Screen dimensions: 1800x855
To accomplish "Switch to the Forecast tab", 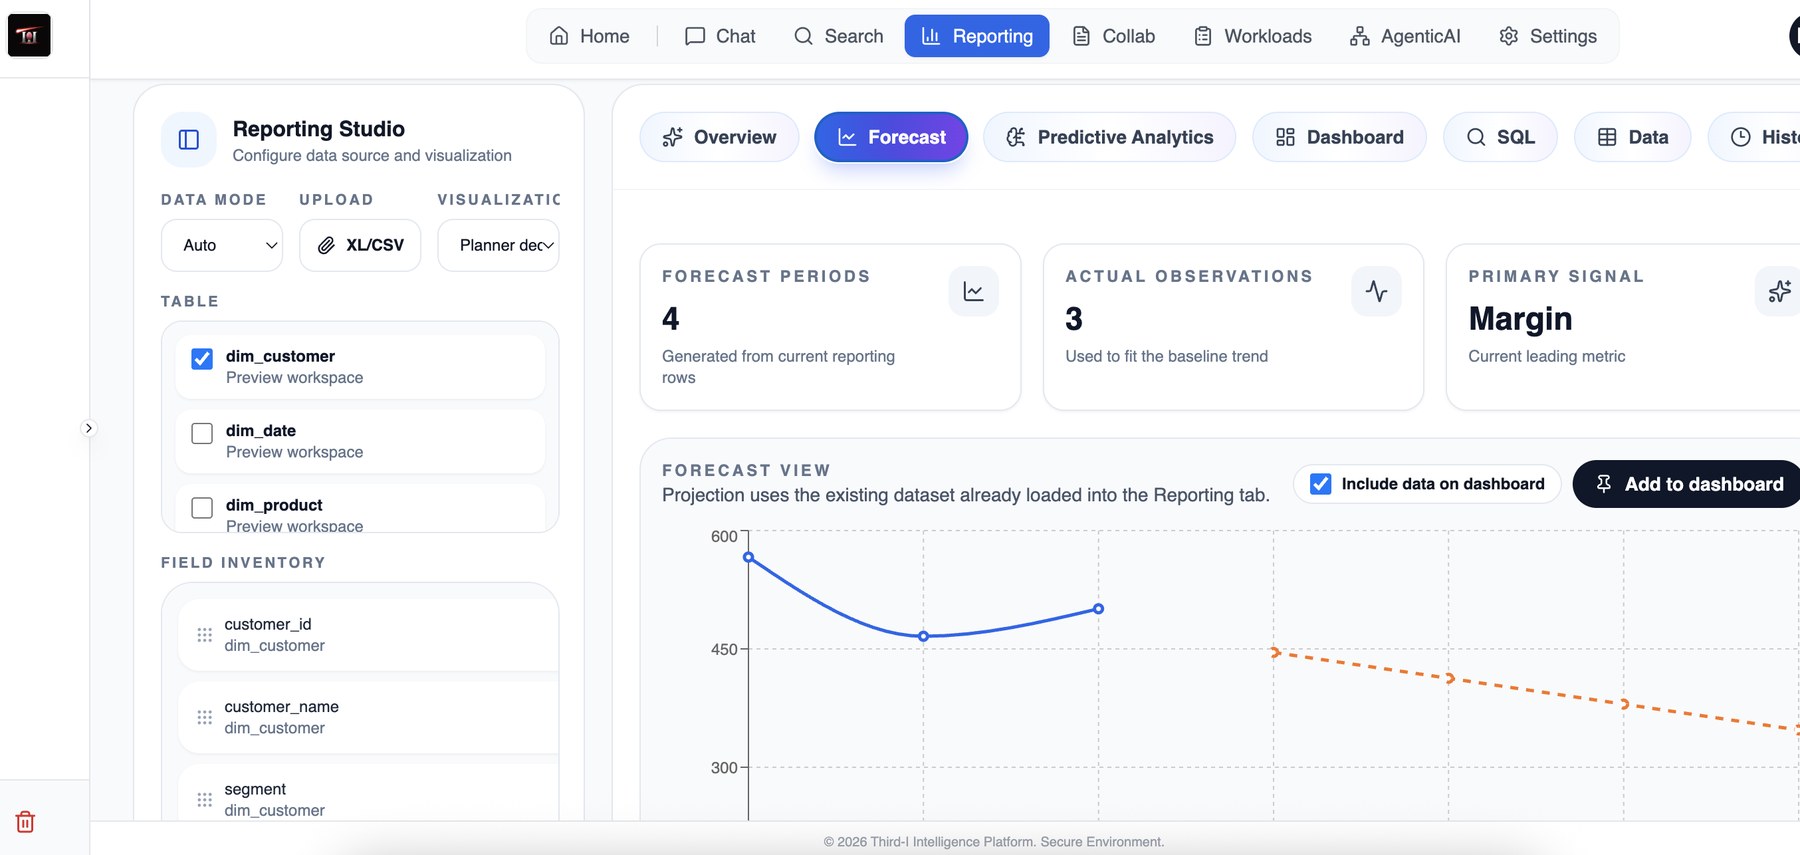I will click(x=891, y=137).
